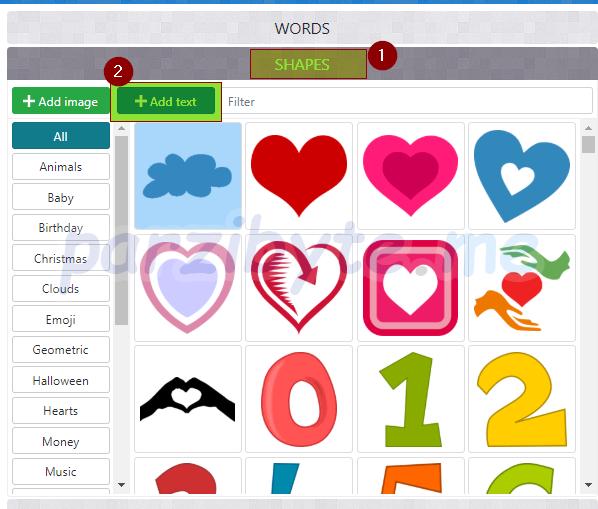Choose the solid red heart shape

click(x=299, y=176)
